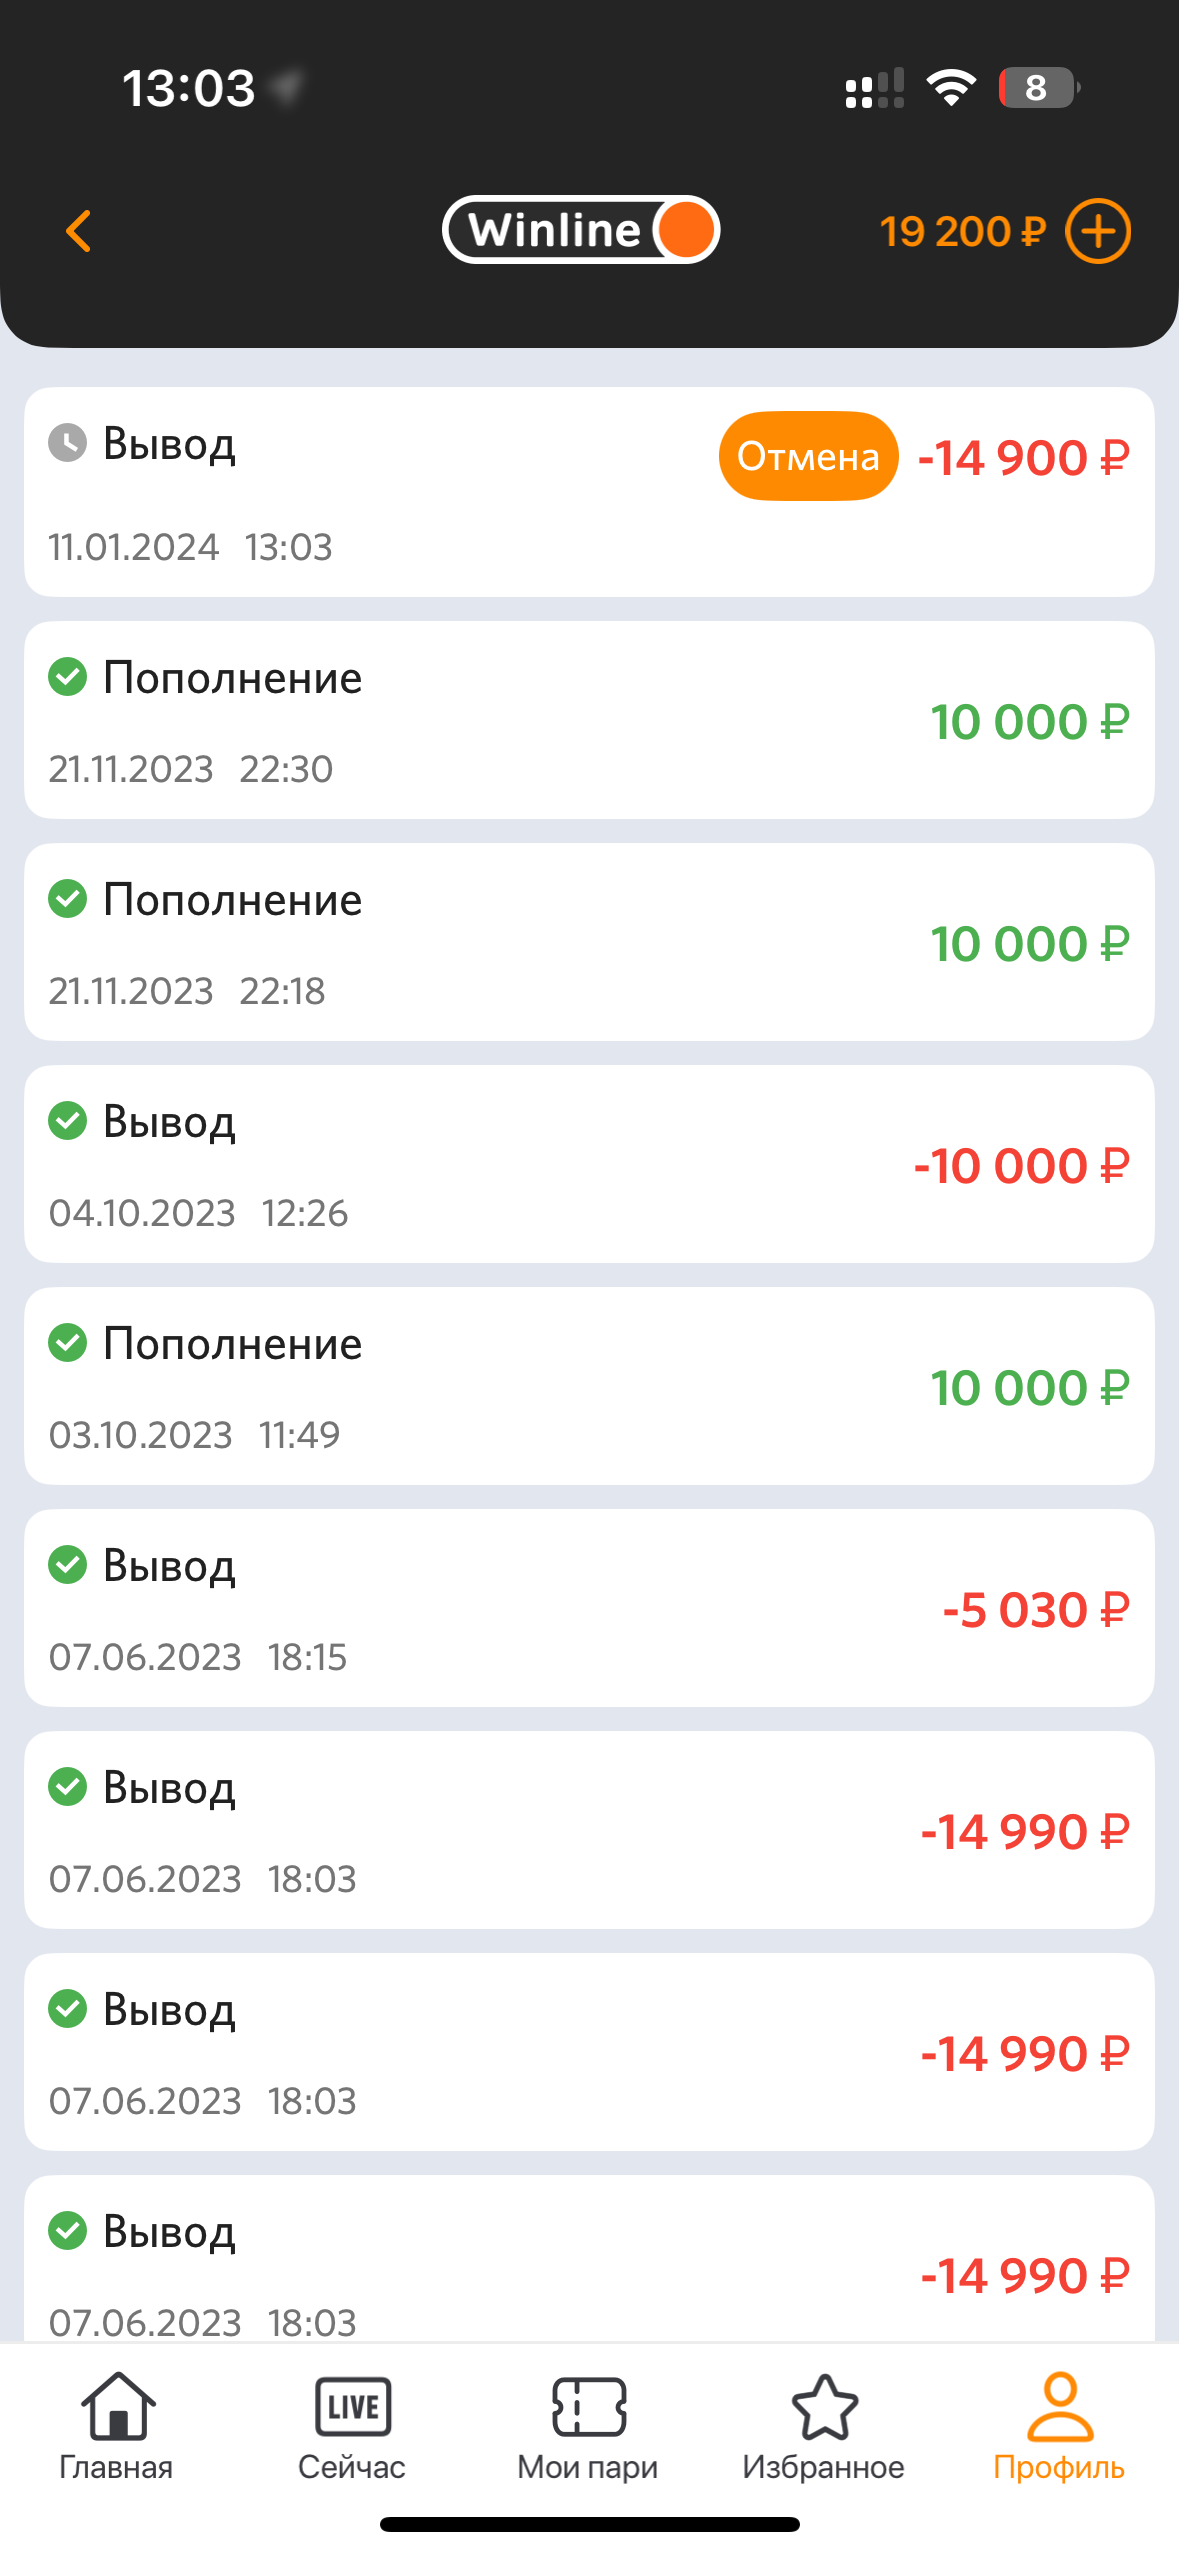Open the 03.10.2023 11:49 Пополнение entry
1179x2556 pixels.
588,1386
